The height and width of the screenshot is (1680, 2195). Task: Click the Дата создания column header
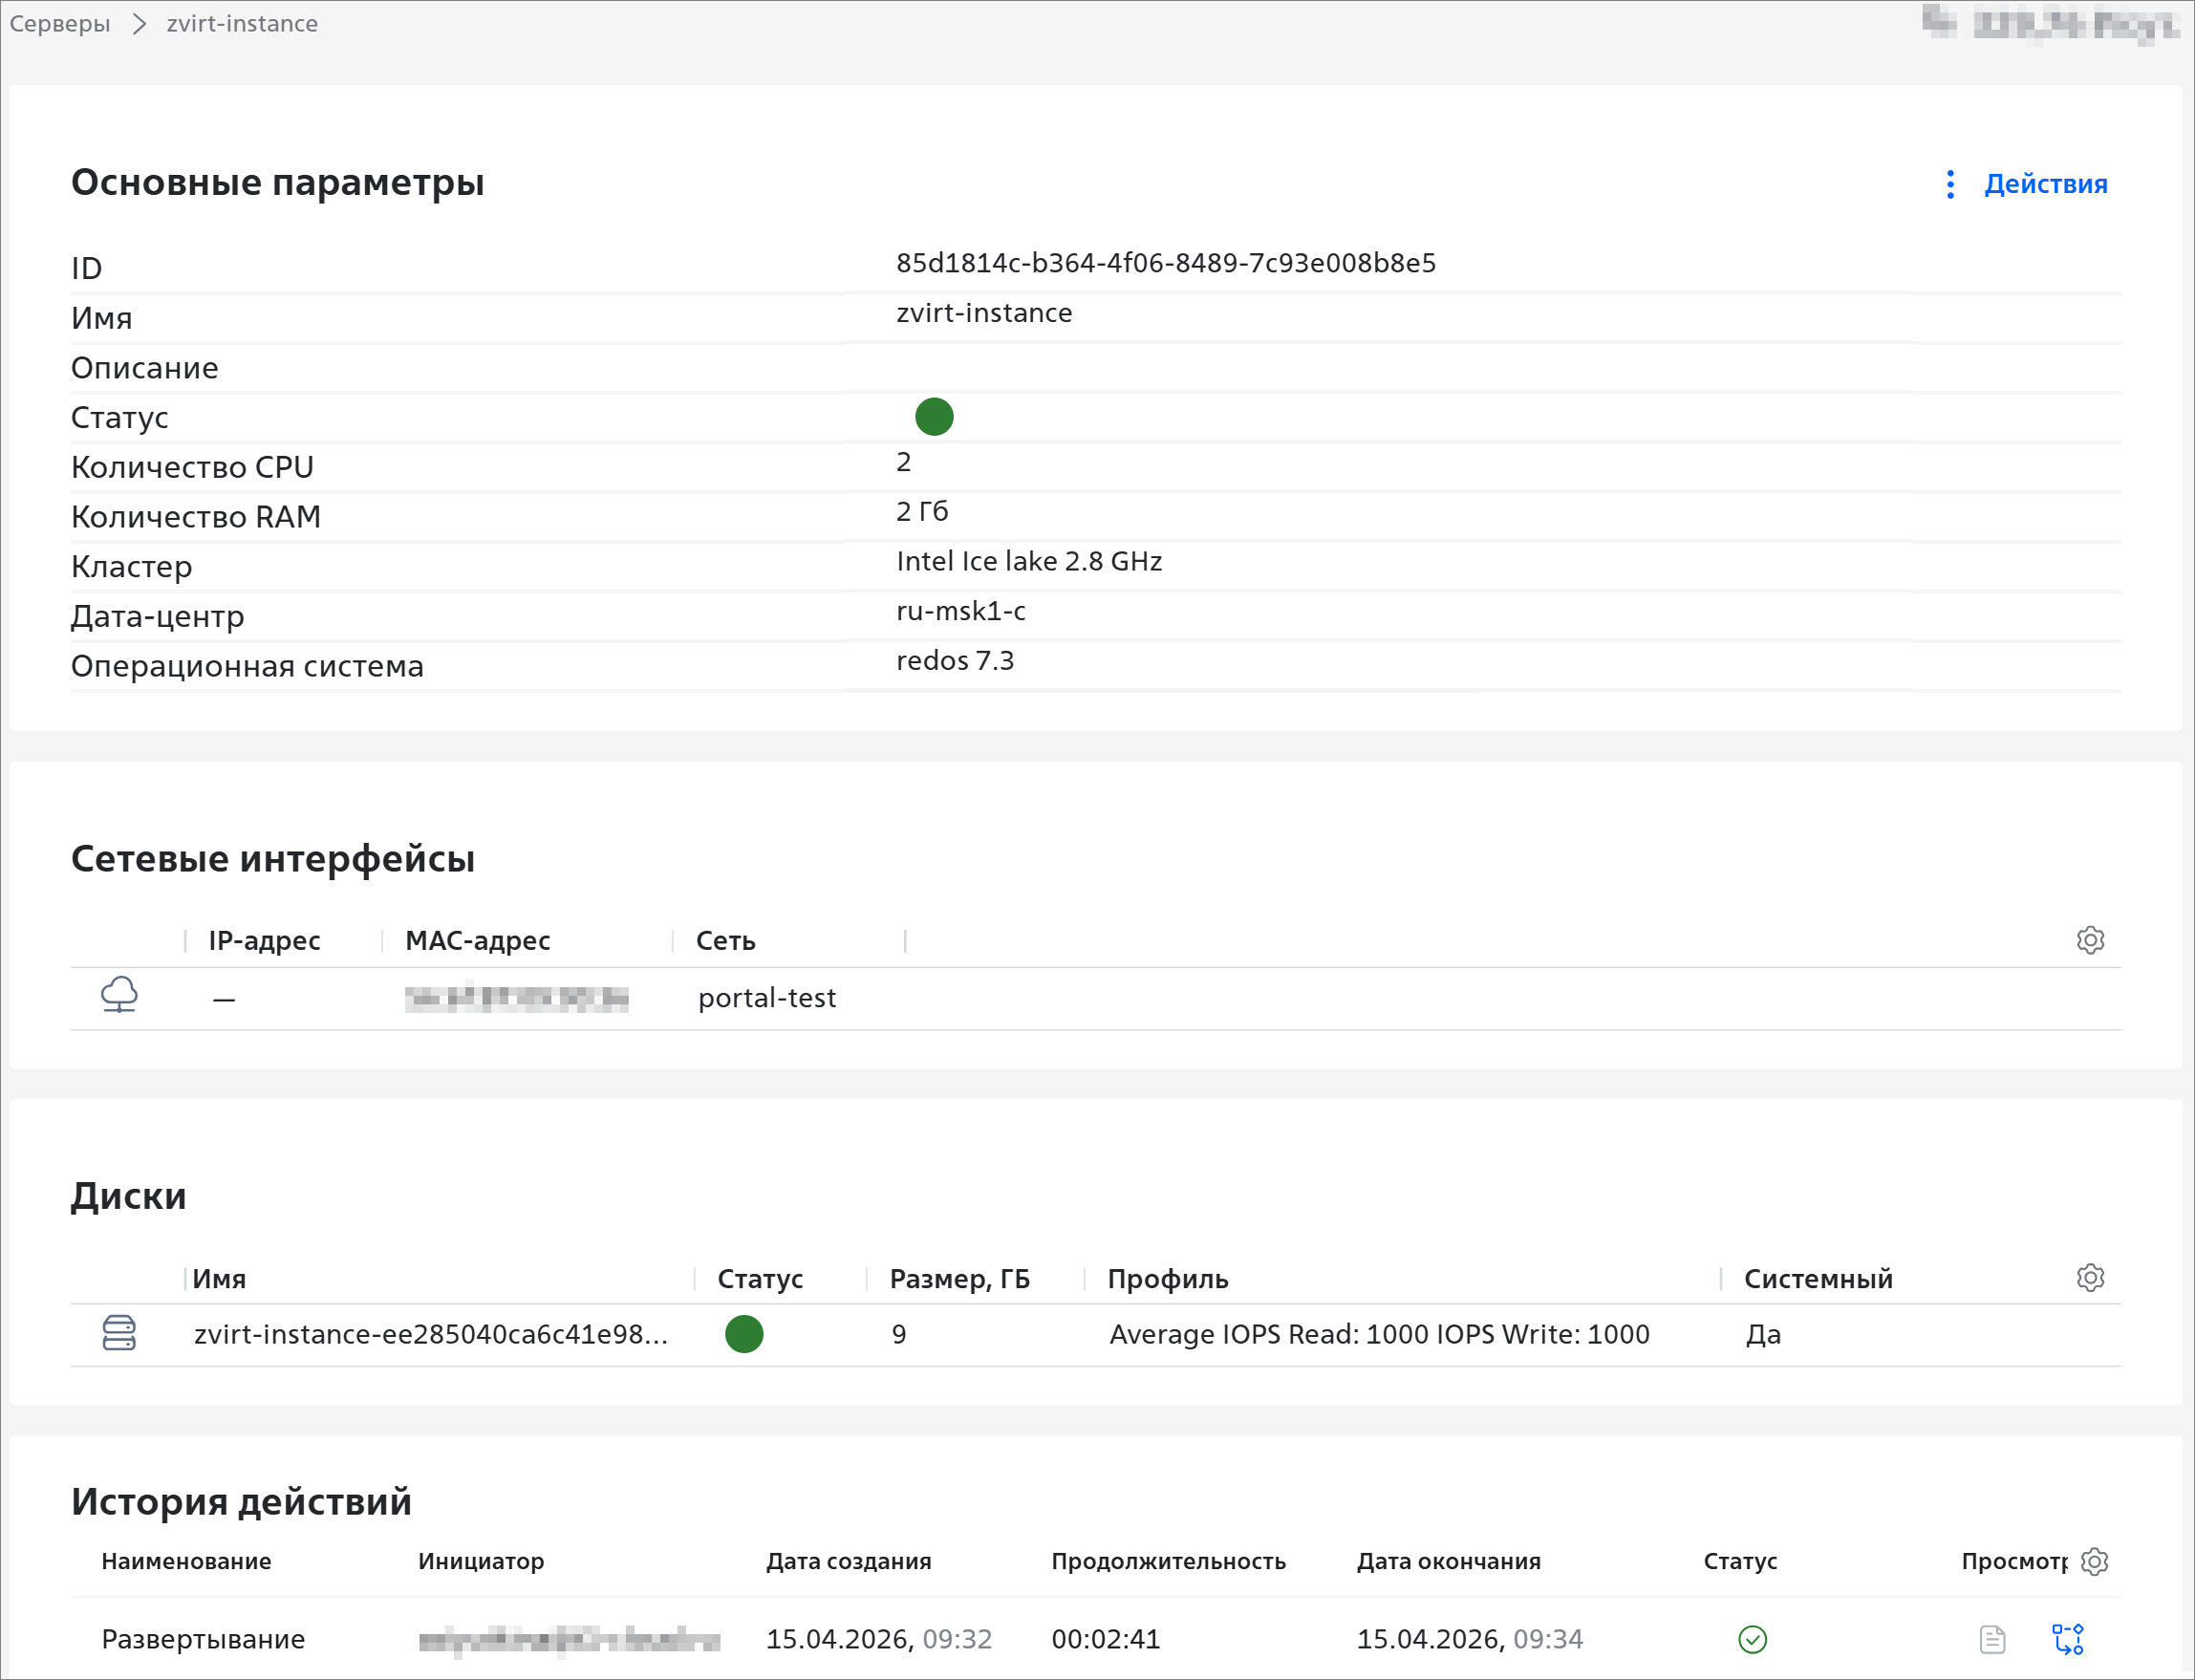848,1561
